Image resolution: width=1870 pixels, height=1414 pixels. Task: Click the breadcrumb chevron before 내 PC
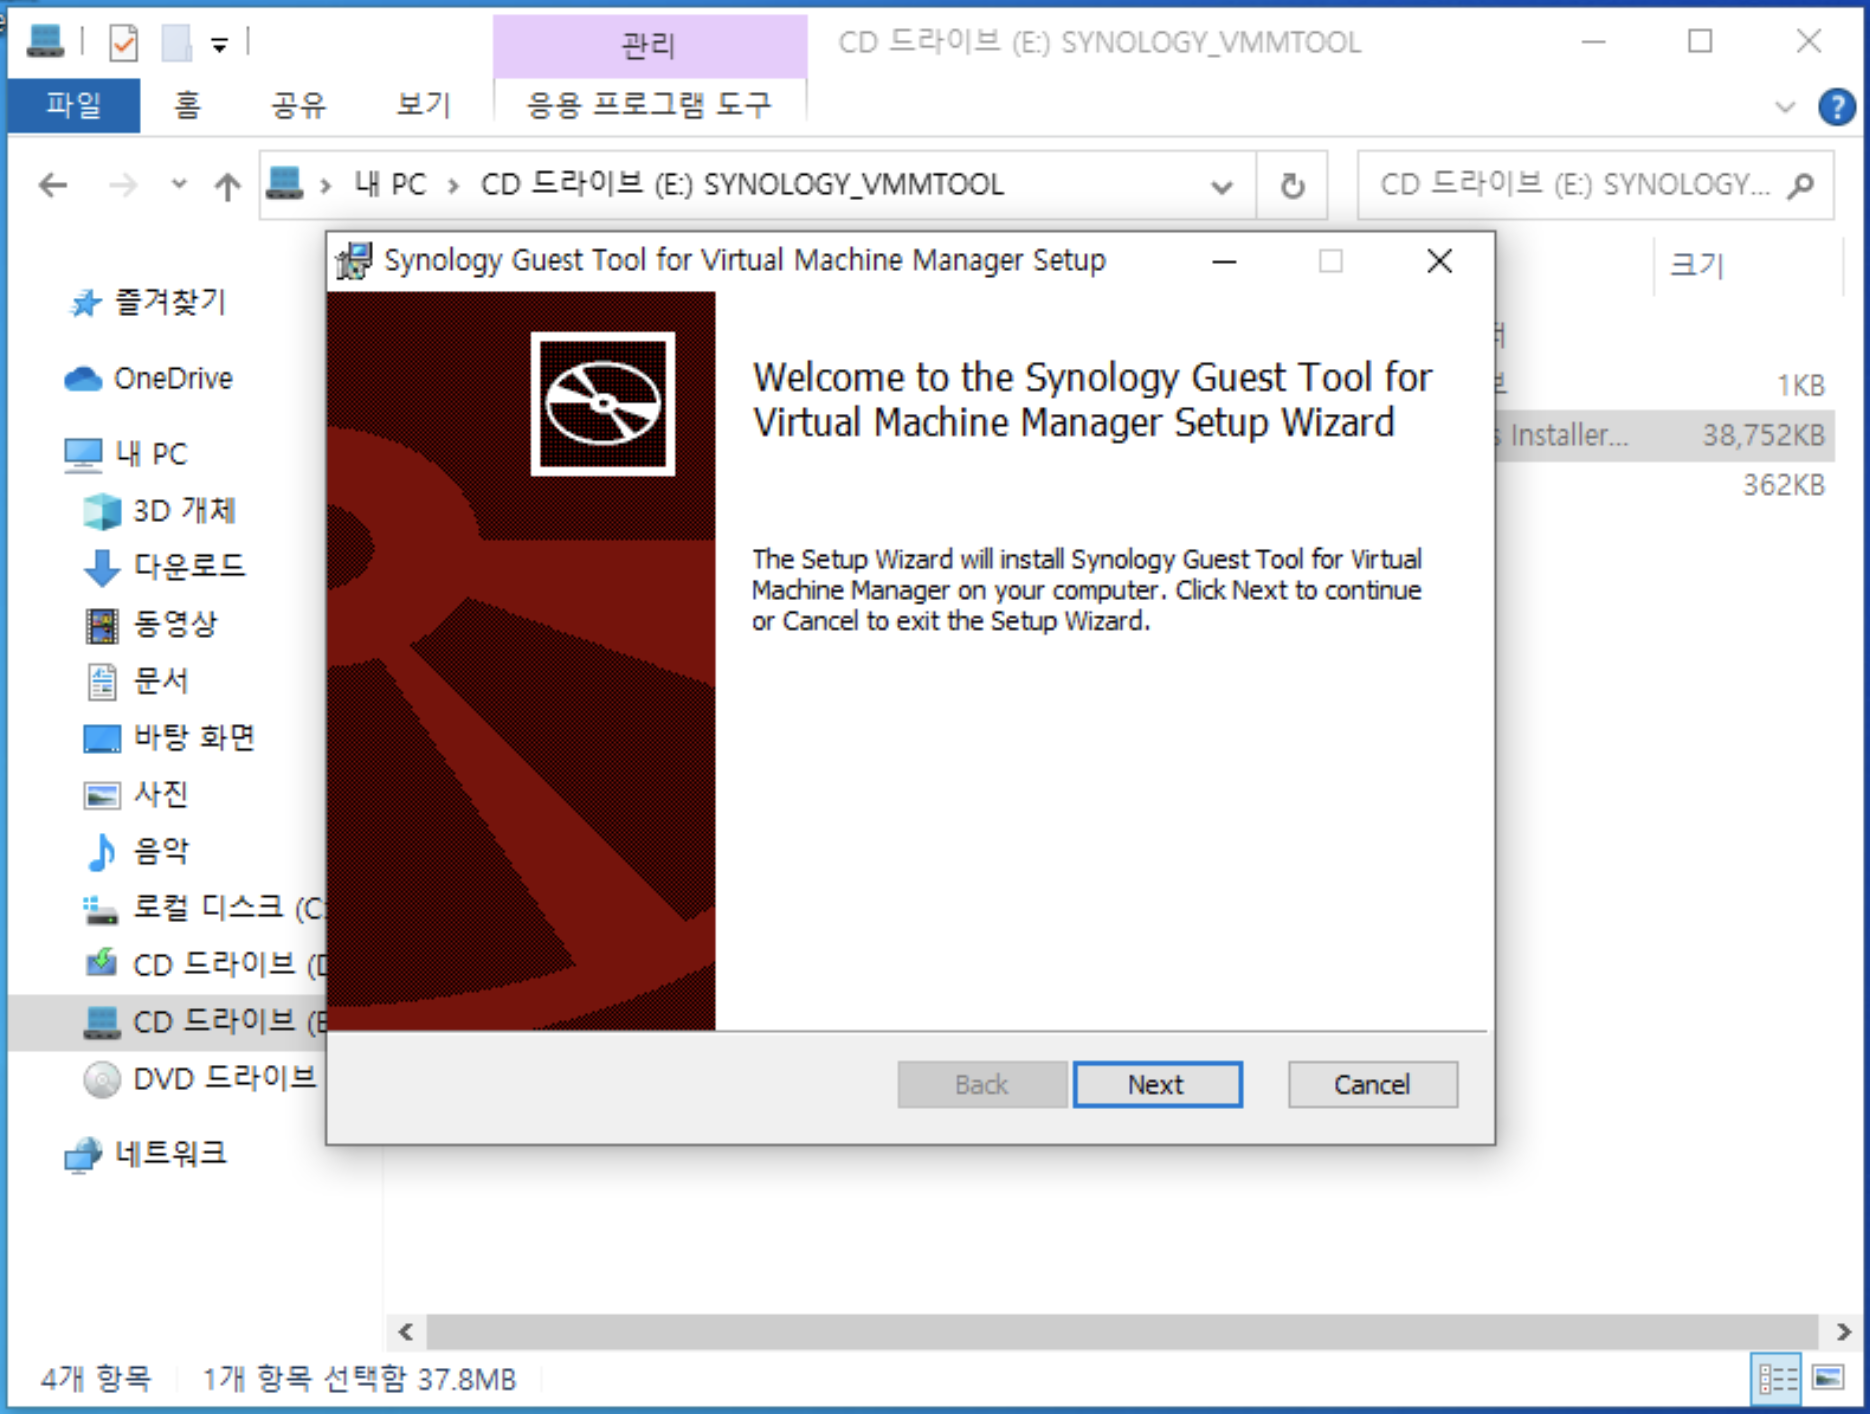pos(325,185)
